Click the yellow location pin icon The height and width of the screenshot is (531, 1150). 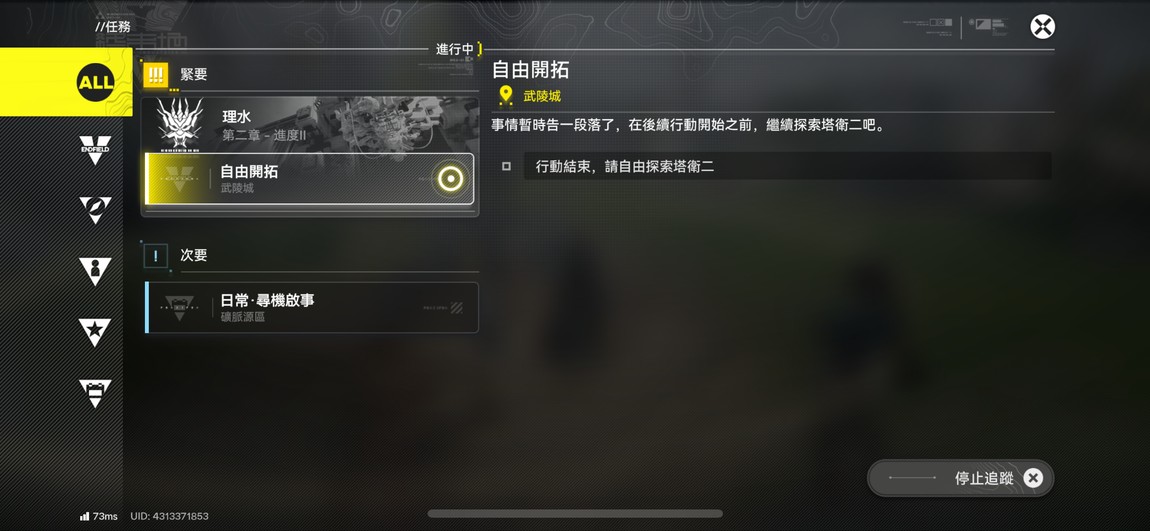coord(505,95)
